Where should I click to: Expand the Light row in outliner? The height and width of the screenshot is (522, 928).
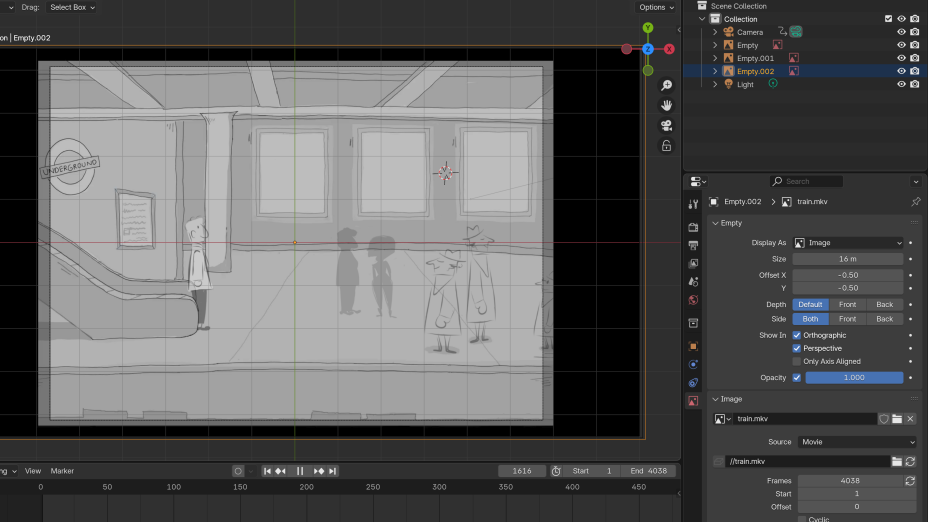[715, 84]
